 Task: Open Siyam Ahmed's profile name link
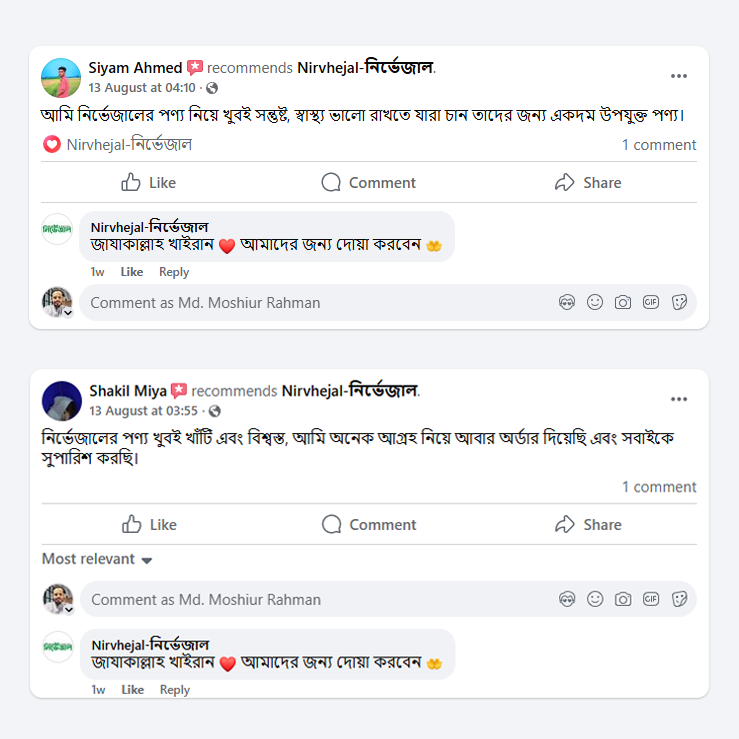click(x=135, y=68)
